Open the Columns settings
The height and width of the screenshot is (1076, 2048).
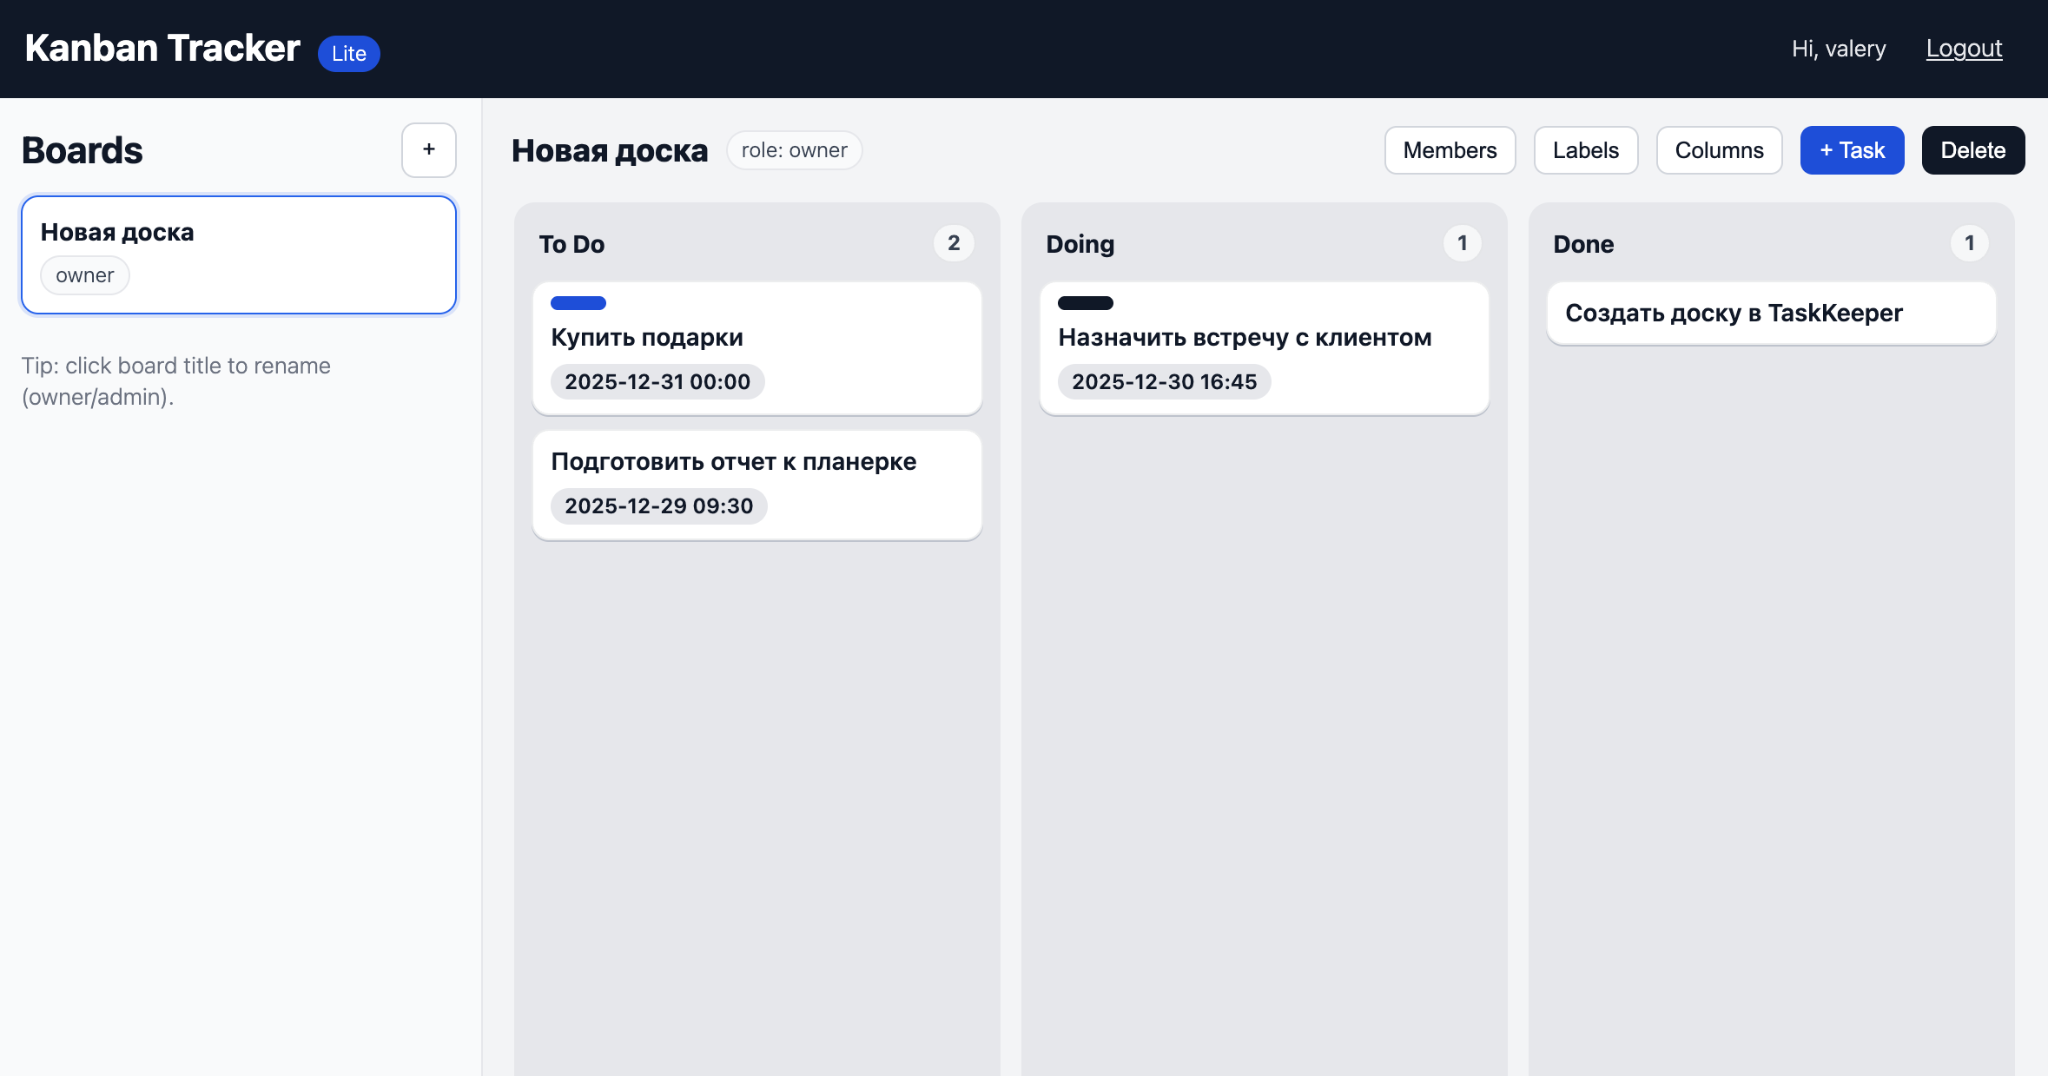click(x=1718, y=150)
